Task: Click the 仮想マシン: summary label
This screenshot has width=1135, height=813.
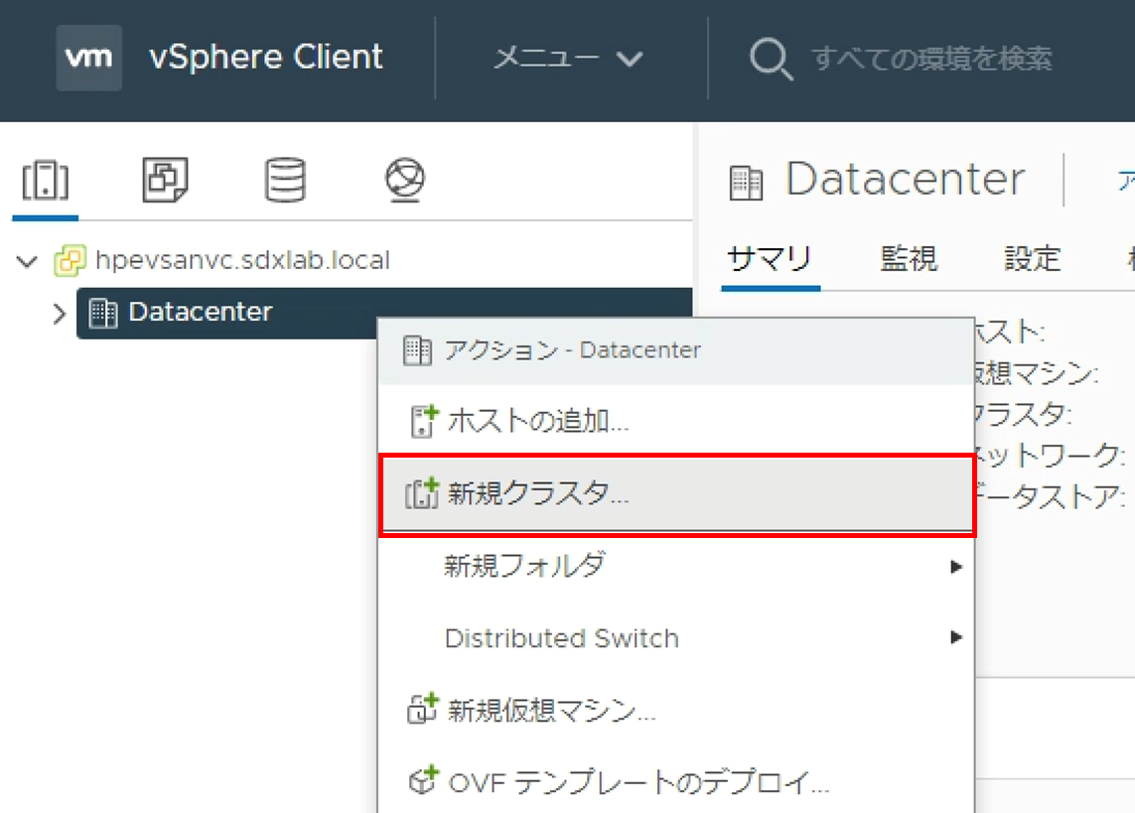Action: [1037, 373]
